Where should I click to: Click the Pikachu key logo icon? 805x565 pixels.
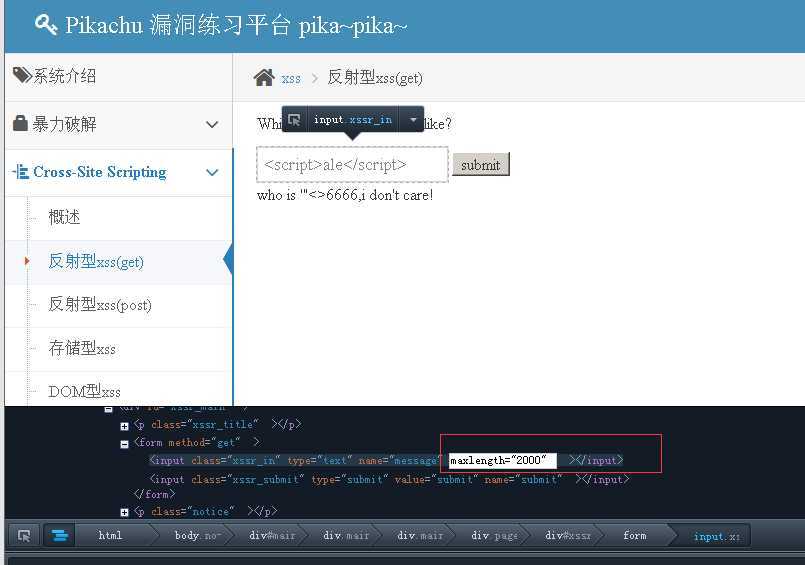coord(46,24)
